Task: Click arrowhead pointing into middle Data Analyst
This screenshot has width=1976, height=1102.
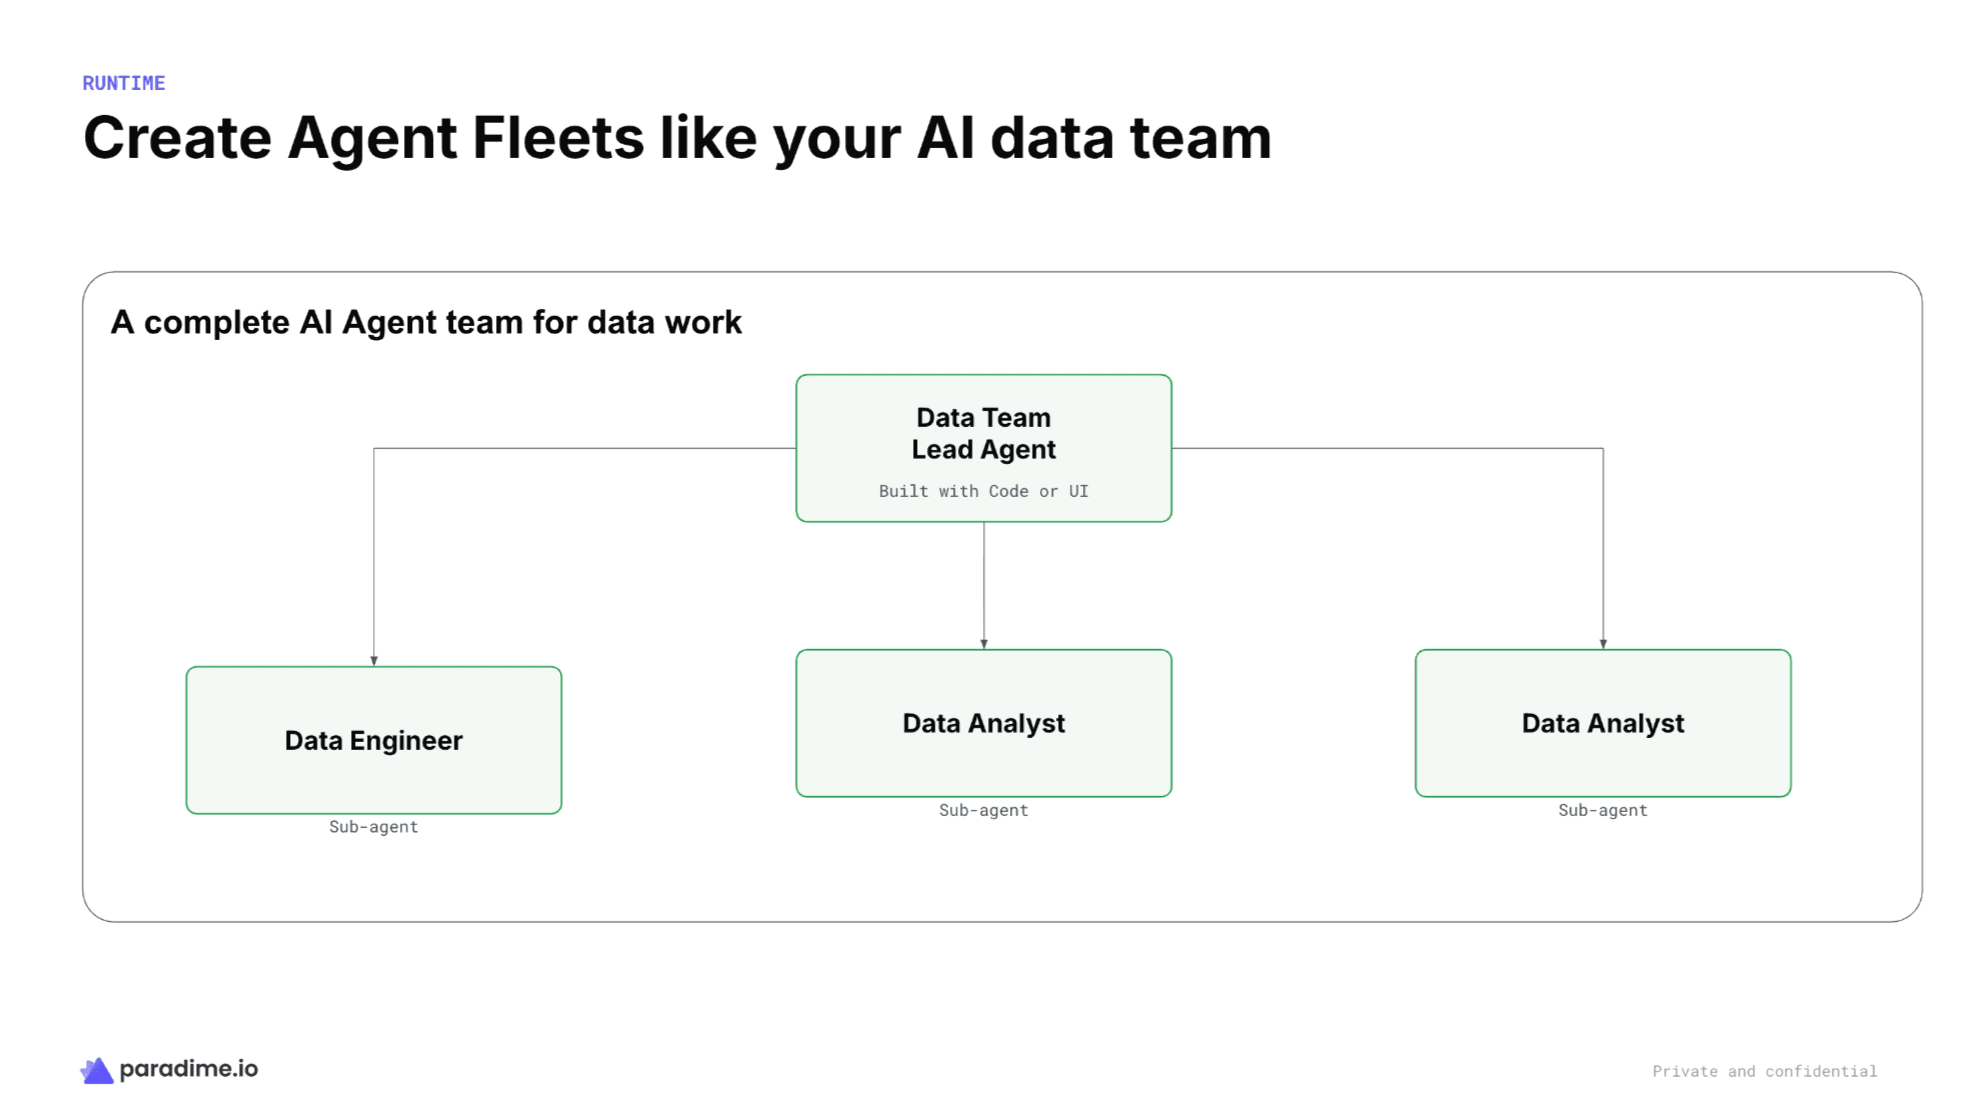Action: coord(984,644)
